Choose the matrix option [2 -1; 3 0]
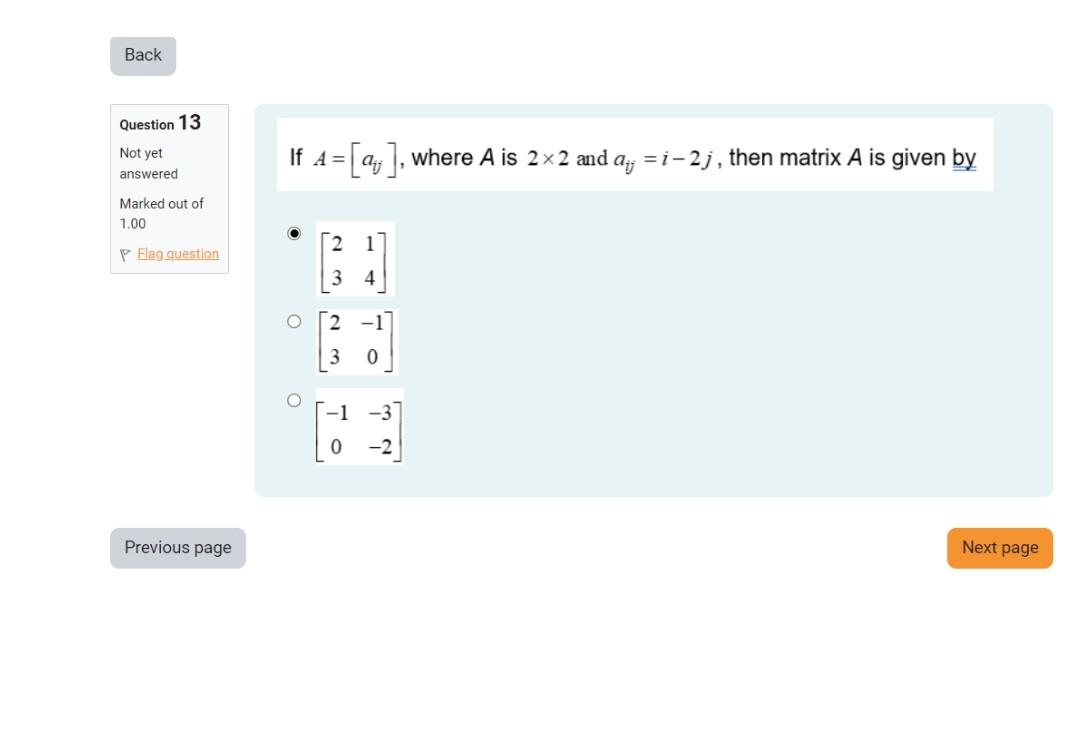 (295, 321)
